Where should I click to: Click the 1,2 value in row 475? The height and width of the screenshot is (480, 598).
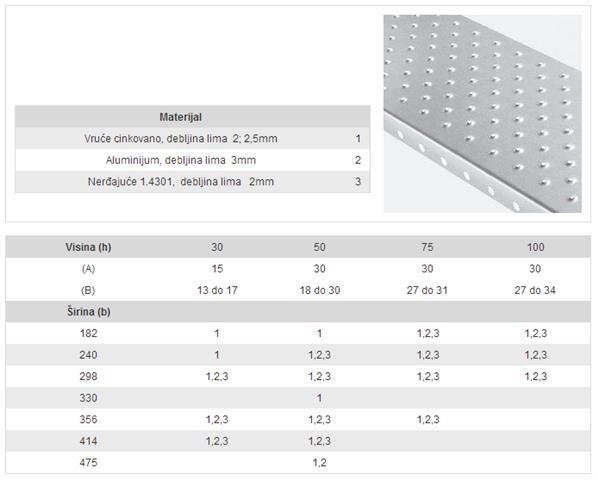point(319,462)
